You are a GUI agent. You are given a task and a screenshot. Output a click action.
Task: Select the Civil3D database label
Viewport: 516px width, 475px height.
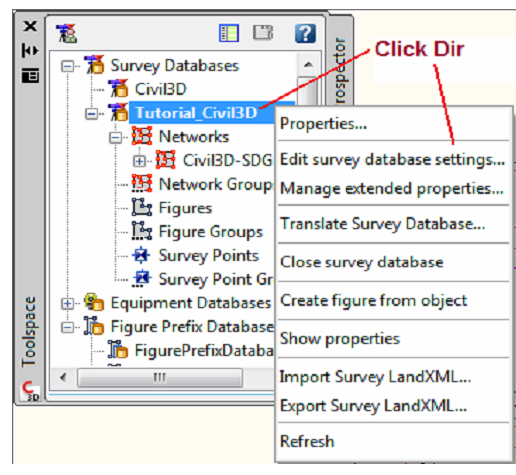(x=160, y=89)
